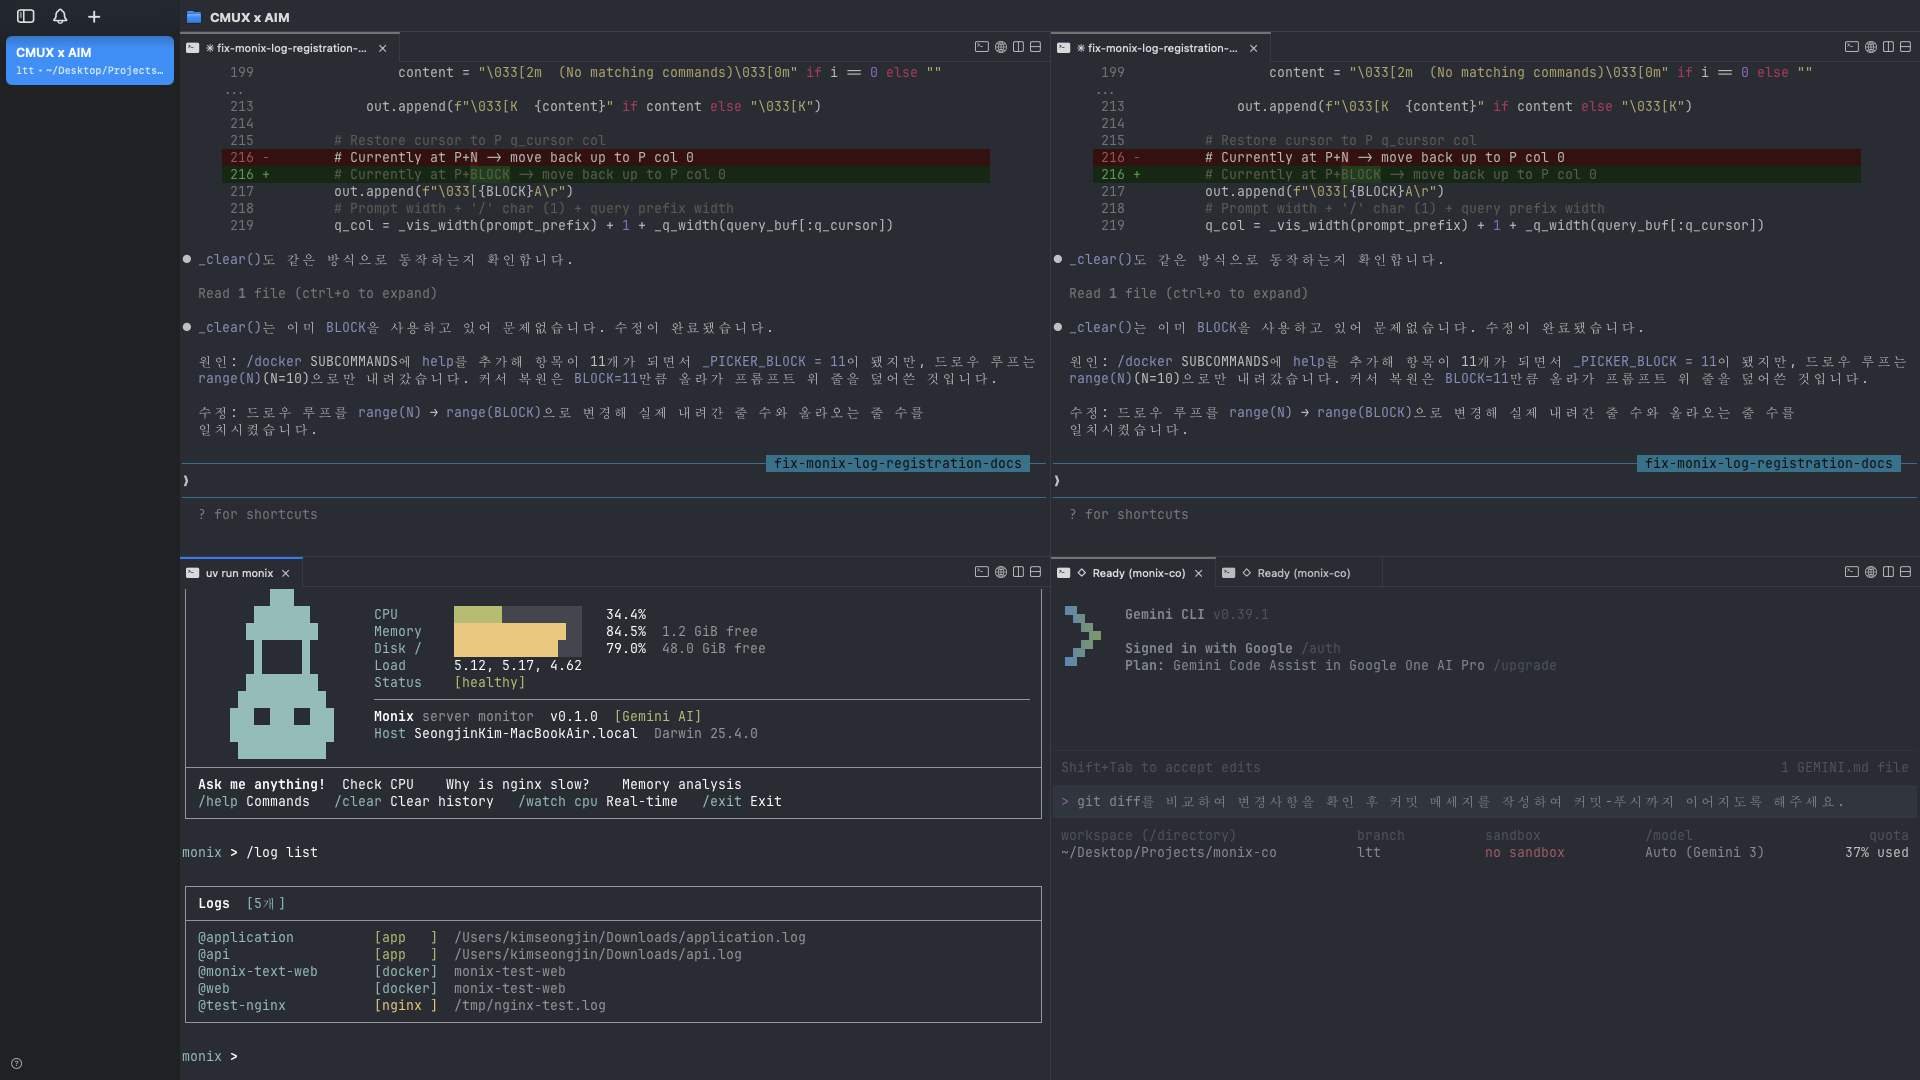Close fix-monix-log-registration tab in top-left pane
This screenshot has height=1080, width=1920.
(x=383, y=48)
